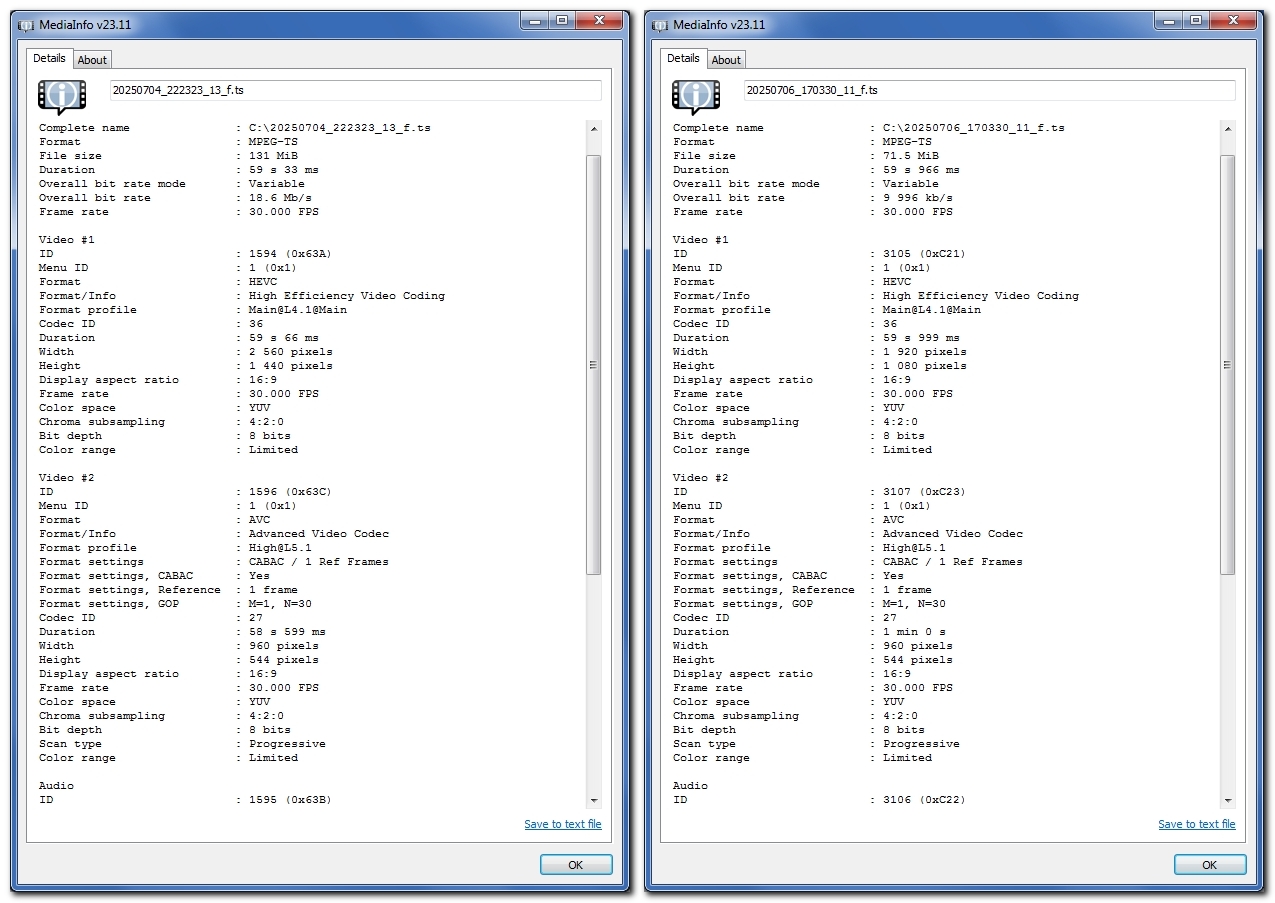Screen dimensions: 1275x903
Task: Click the left window scrollbar thumb
Action: [x=594, y=365]
